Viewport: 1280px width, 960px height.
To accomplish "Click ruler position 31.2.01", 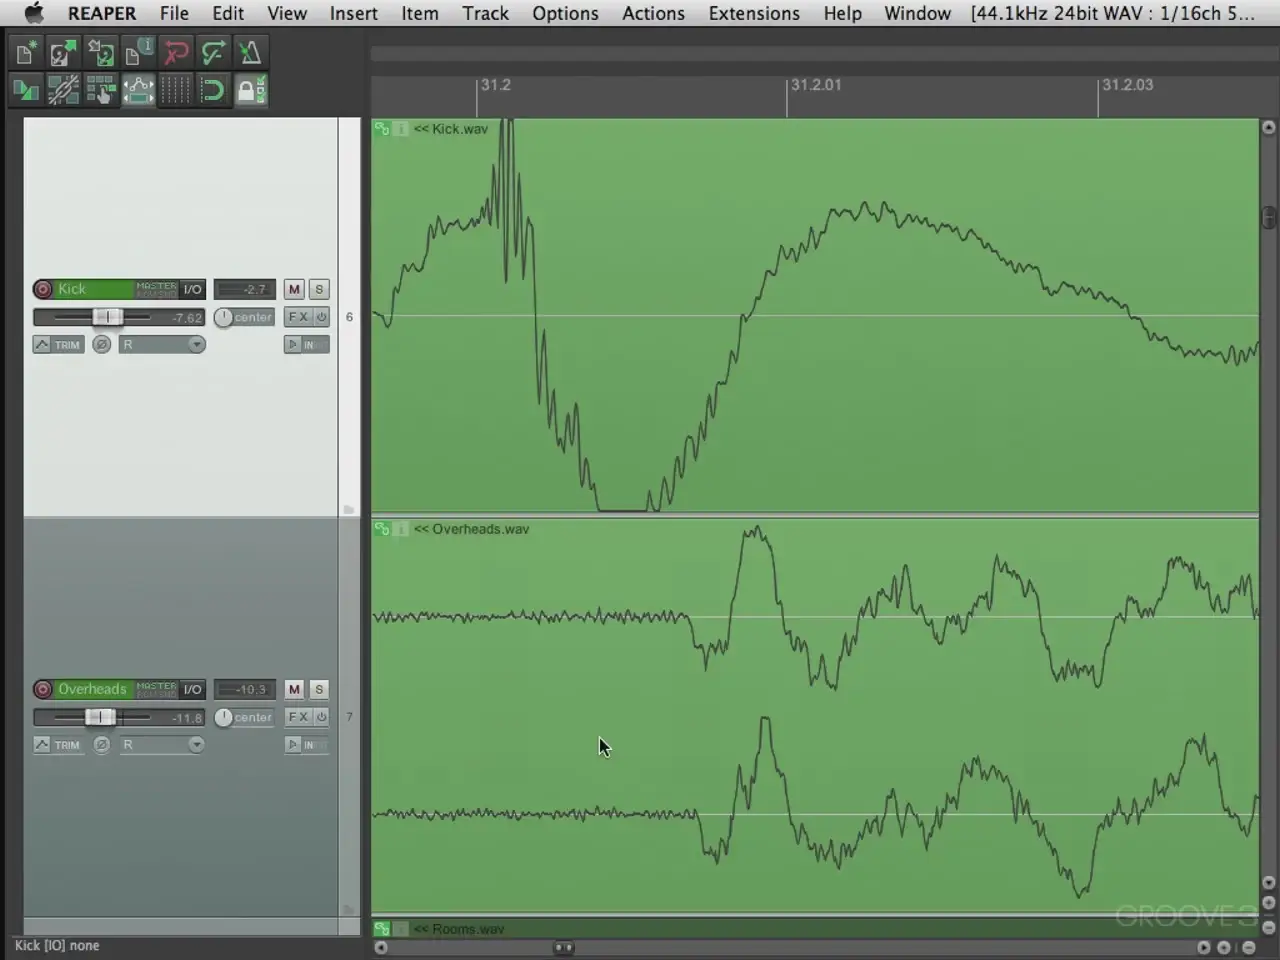I will coord(816,85).
